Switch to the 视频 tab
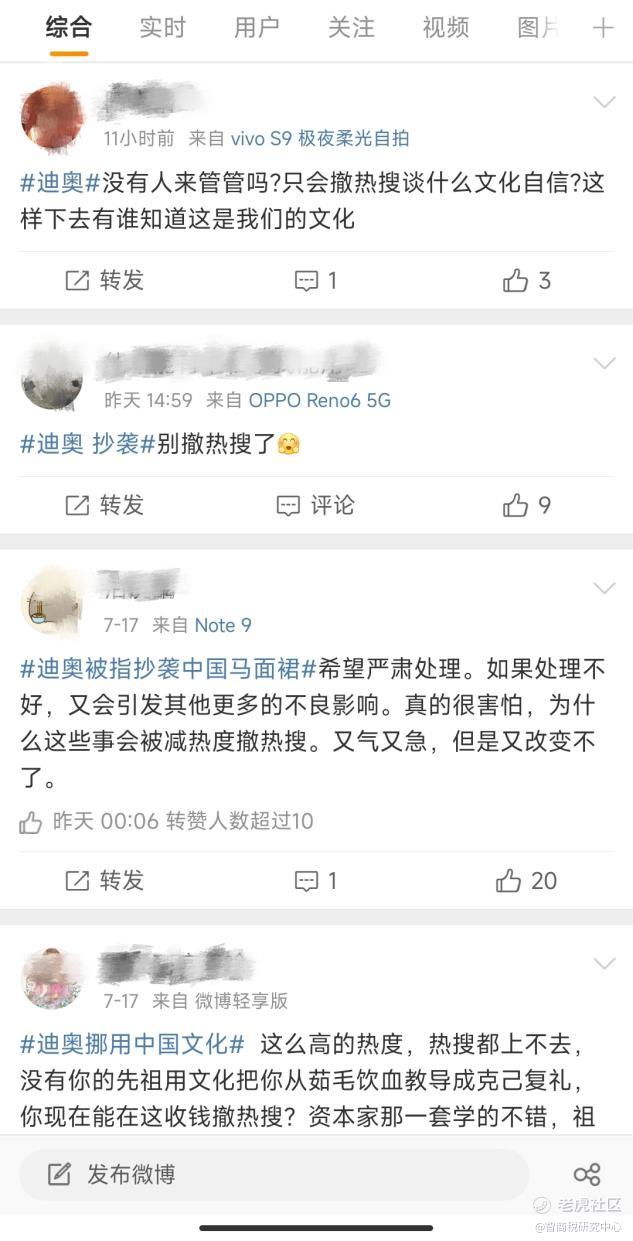 pos(445,28)
